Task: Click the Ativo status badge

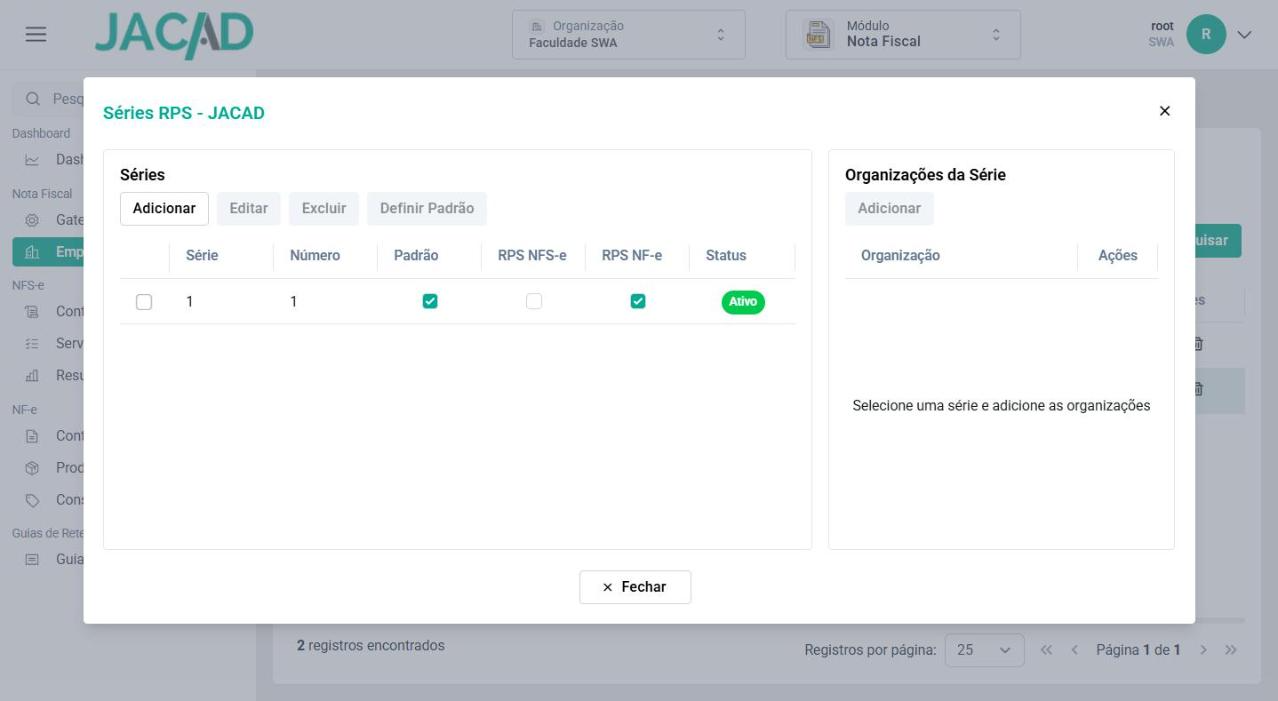Action: click(743, 301)
